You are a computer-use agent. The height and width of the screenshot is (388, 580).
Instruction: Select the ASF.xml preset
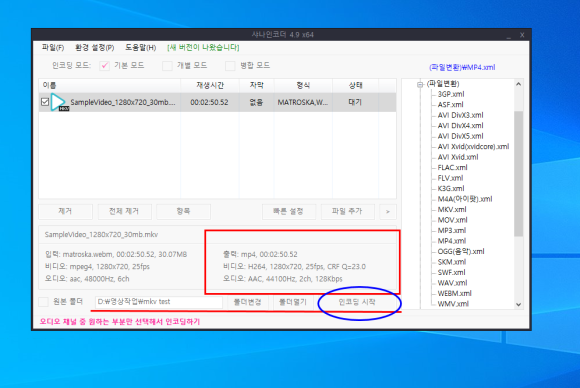pyautogui.click(x=450, y=105)
